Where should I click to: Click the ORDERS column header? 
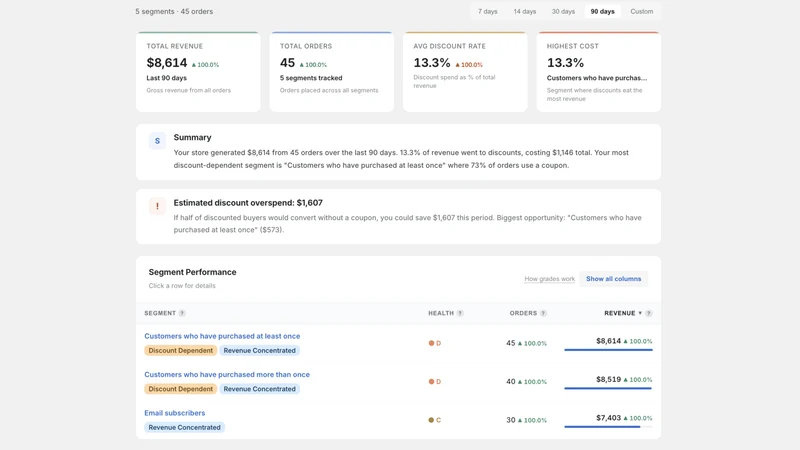point(523,313)
